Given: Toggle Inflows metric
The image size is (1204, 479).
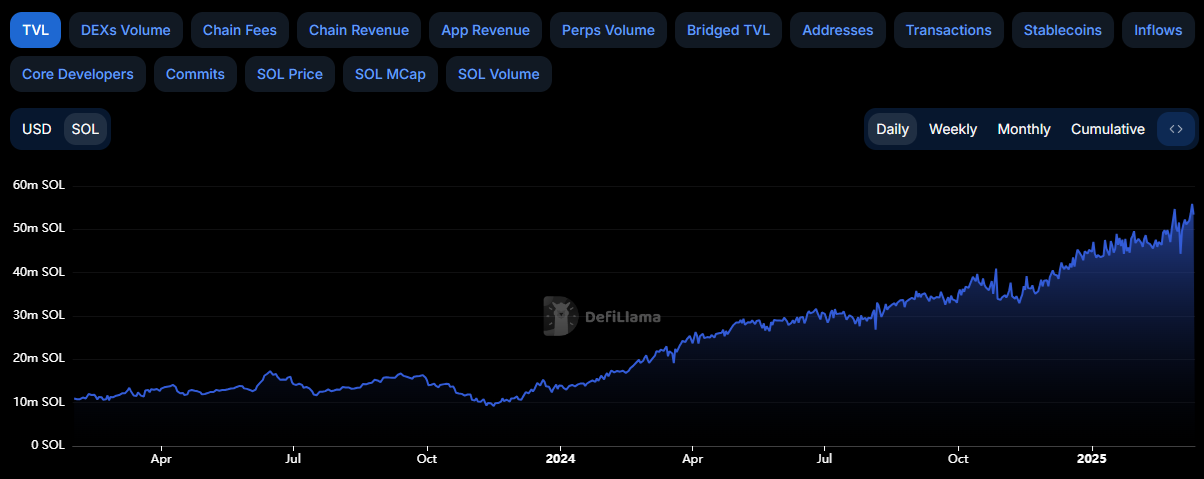Looking at the screenshot, I should coord(1157,30).
